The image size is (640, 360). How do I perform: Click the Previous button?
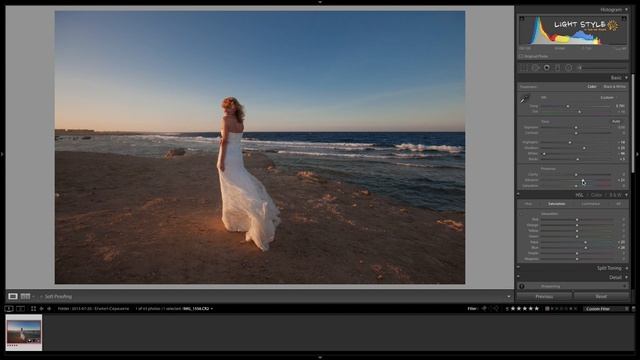tap(544, 296)
